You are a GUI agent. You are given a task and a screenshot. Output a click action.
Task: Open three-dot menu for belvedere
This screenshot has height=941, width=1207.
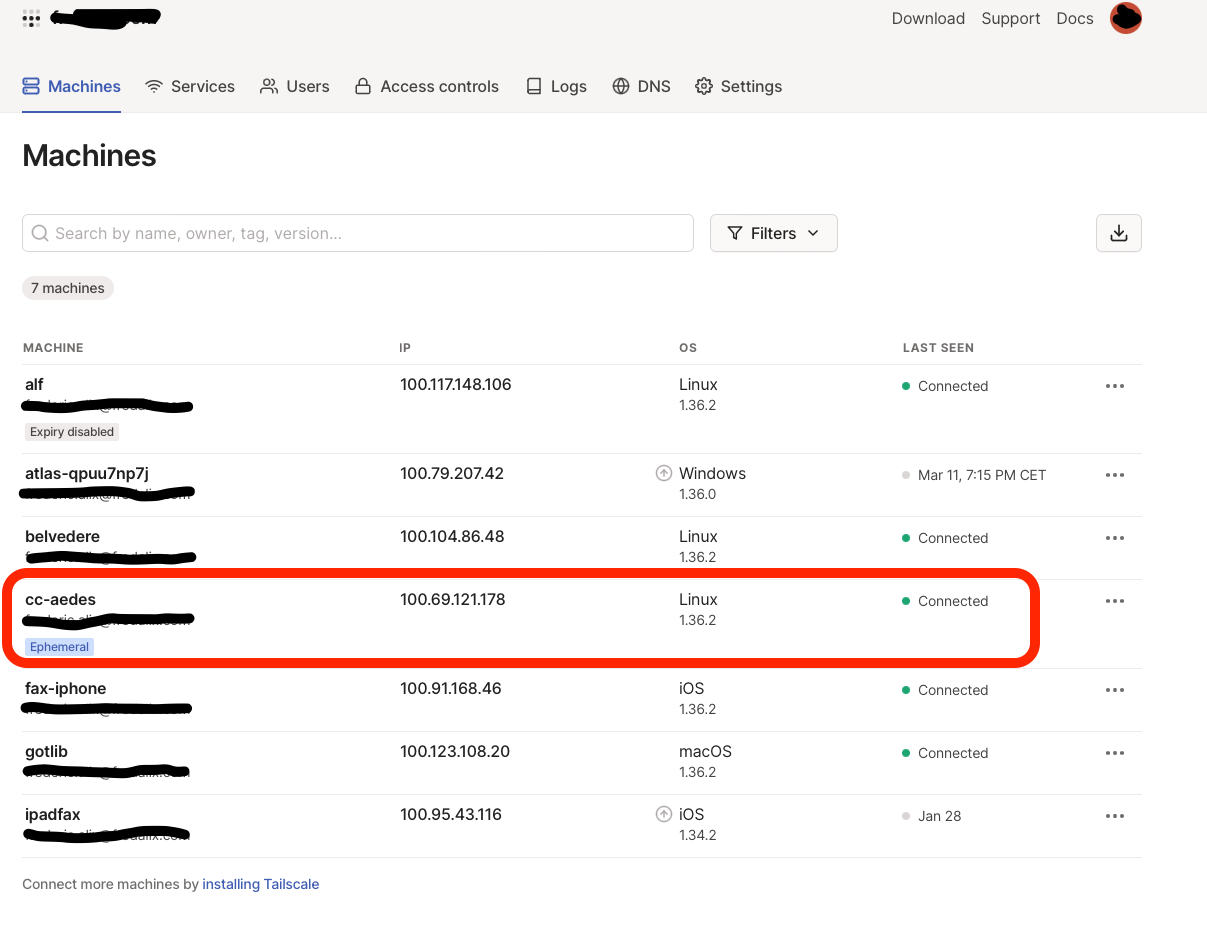(1115, 538)
